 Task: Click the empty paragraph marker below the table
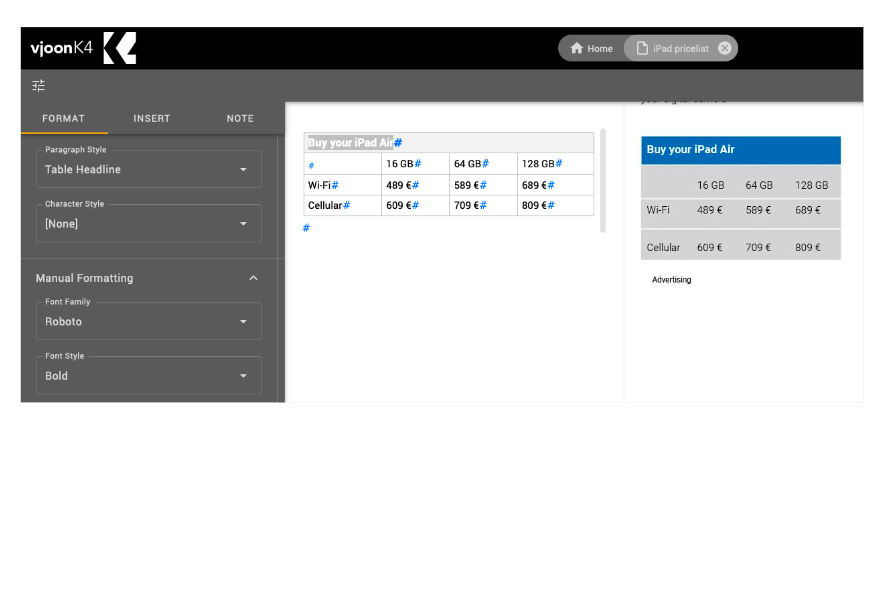pyautogui.click(x=306, y=228)
